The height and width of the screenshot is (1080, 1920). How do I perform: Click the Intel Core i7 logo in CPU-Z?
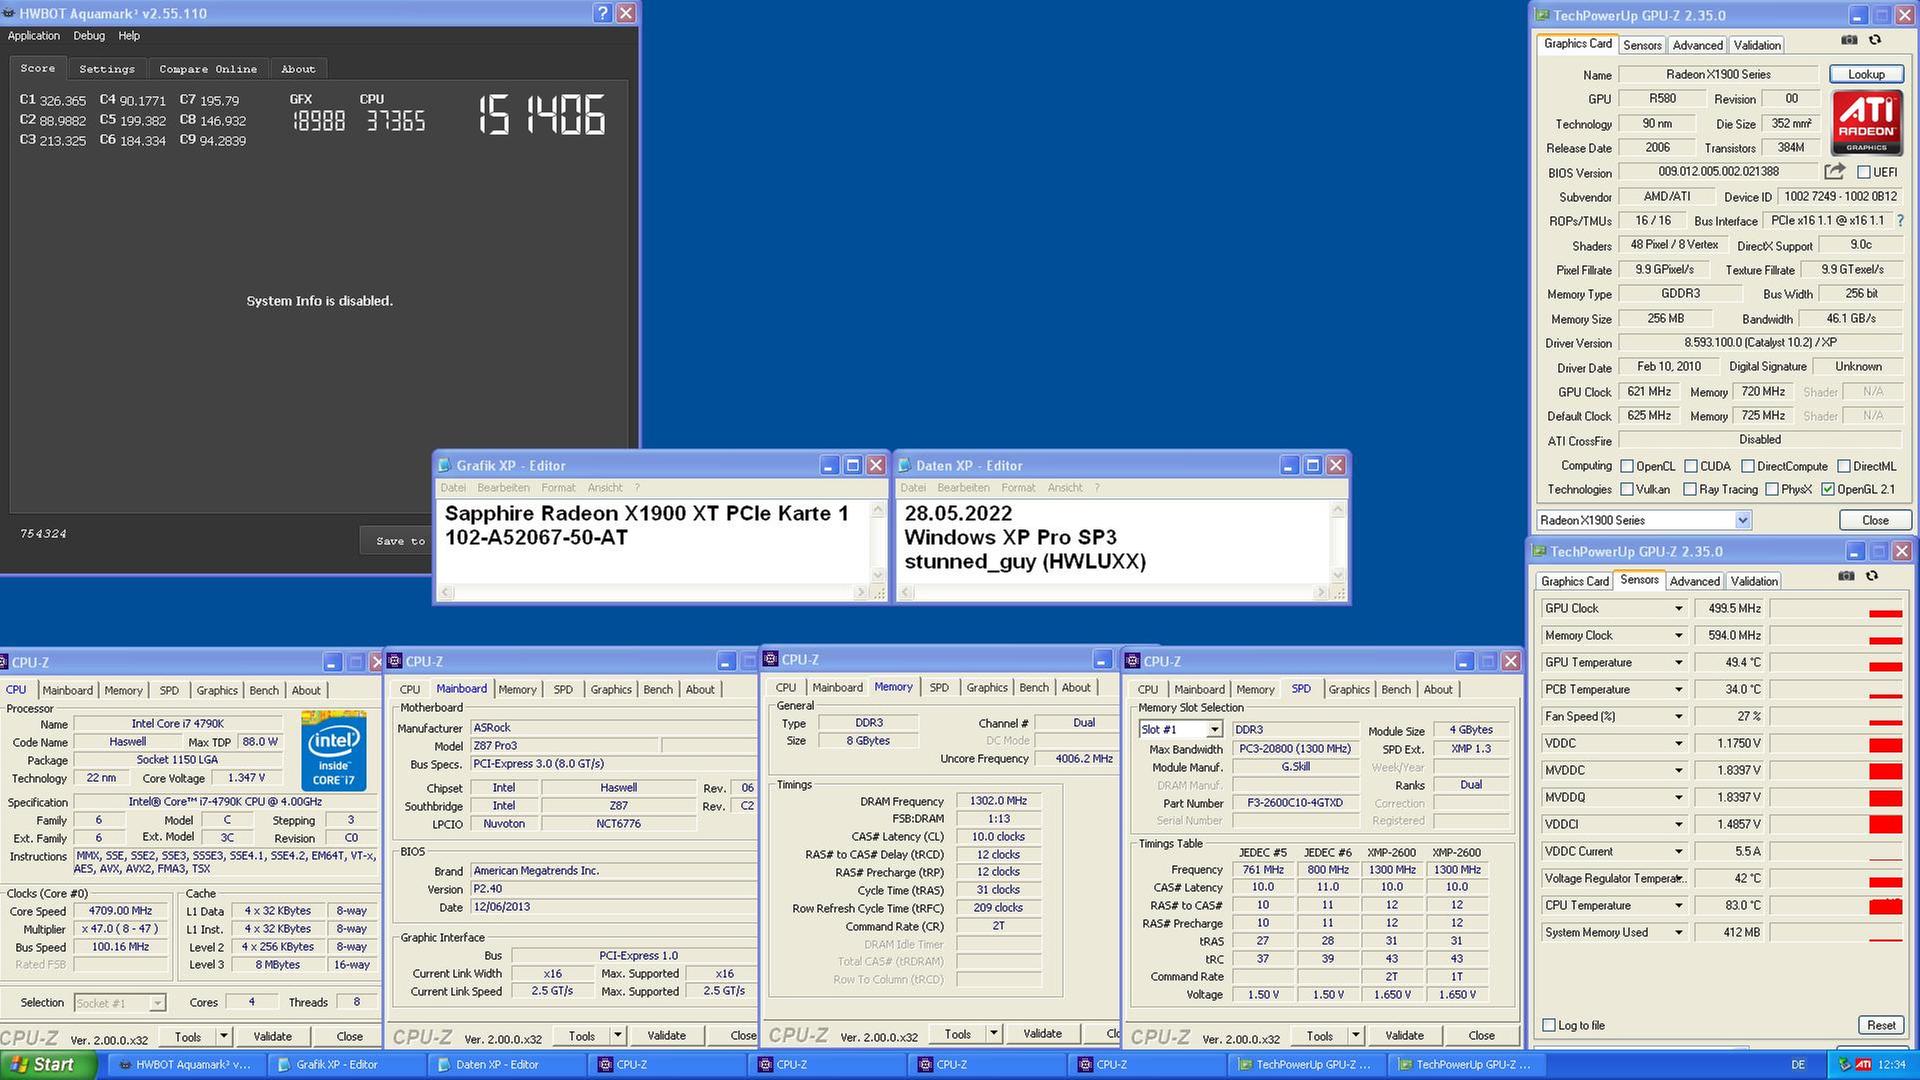(x=333, y=751)
